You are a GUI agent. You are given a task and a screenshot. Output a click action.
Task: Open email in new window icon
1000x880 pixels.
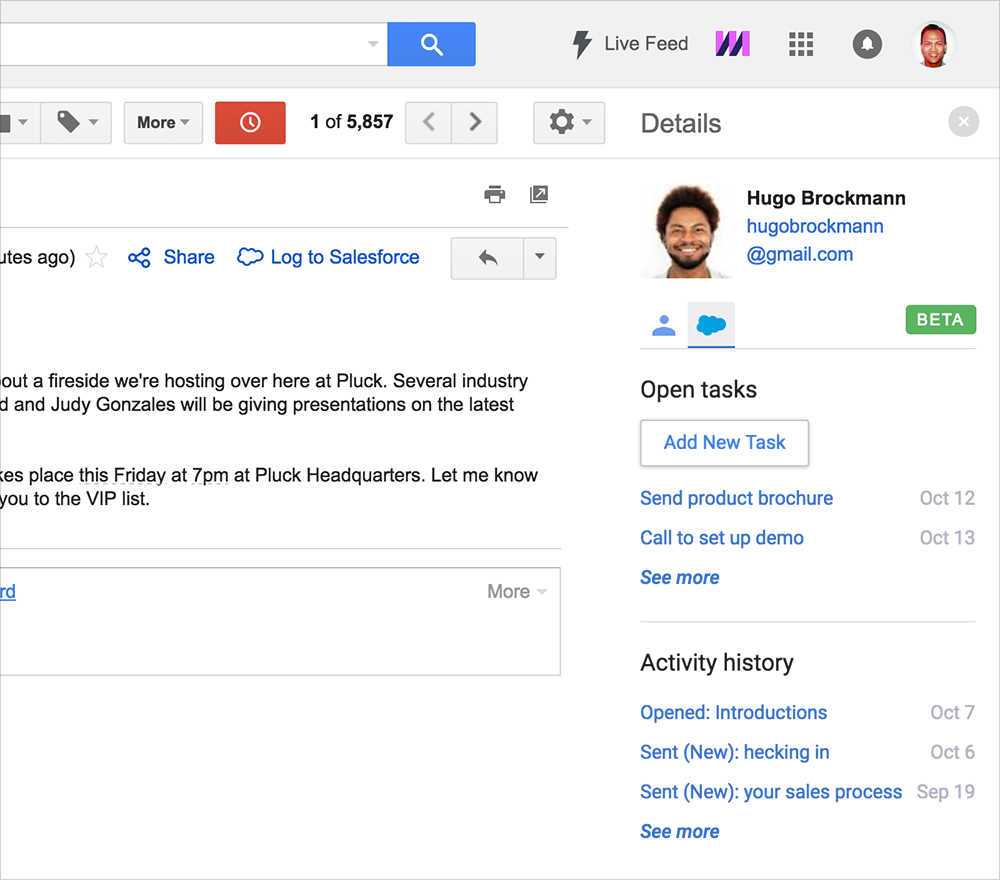[539, 194]
